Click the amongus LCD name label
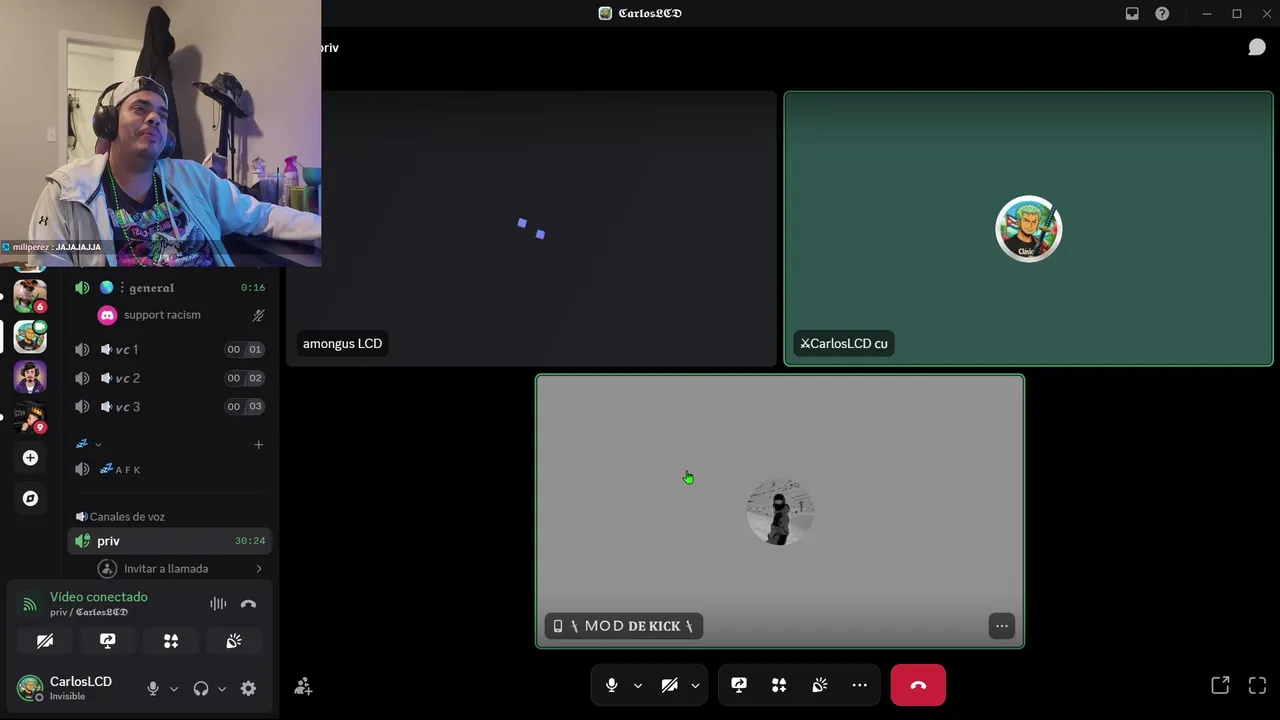The image size is (1280, 720). coord(342,343)
